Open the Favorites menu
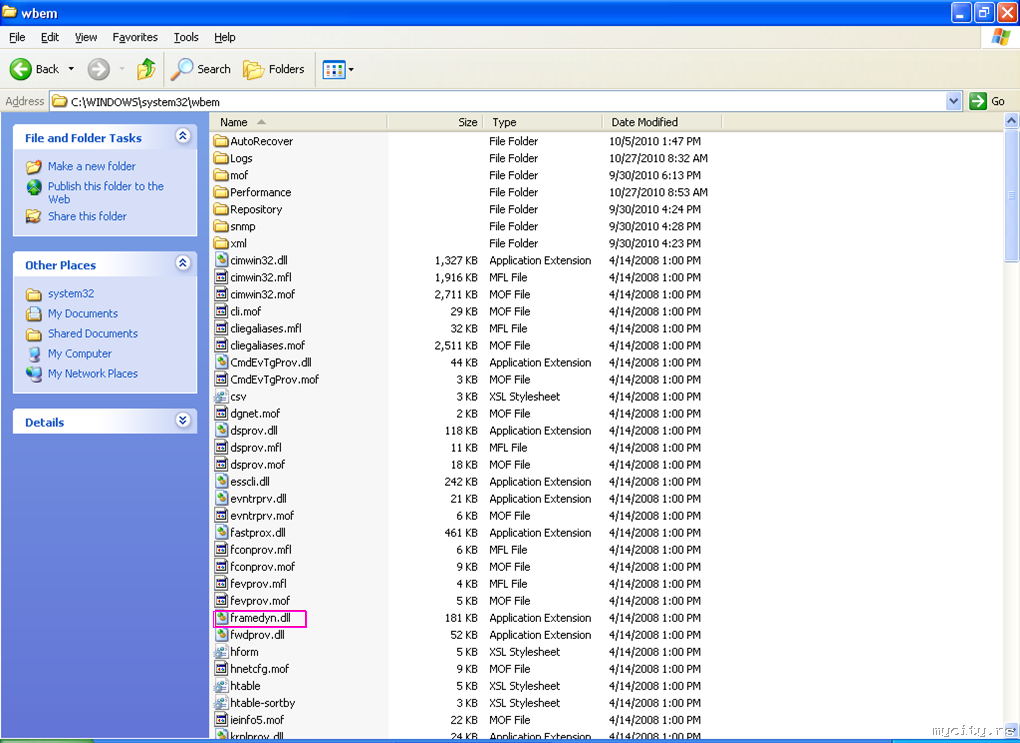Viewport: 1020px width, 743px height. tap(135, 37)
